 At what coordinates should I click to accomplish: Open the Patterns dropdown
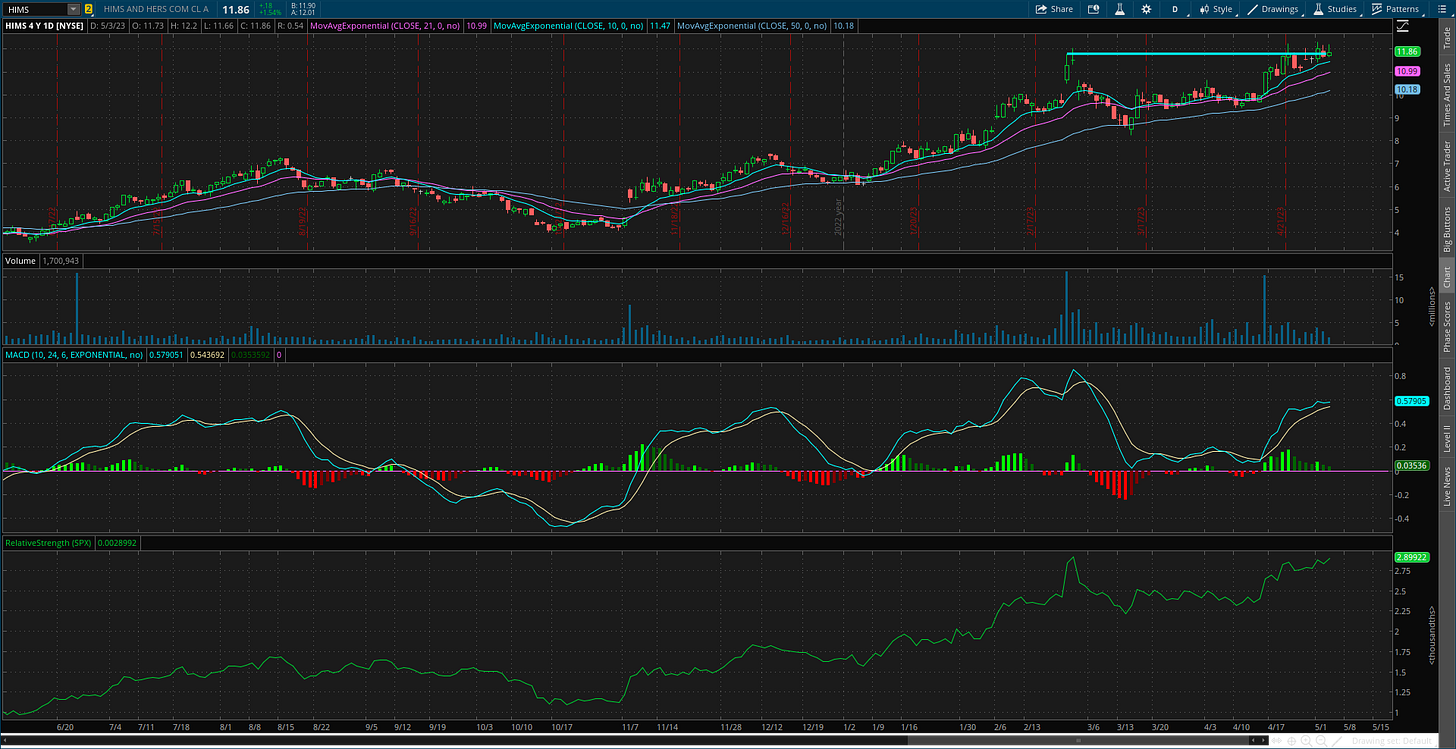(x=1394, y=9)
